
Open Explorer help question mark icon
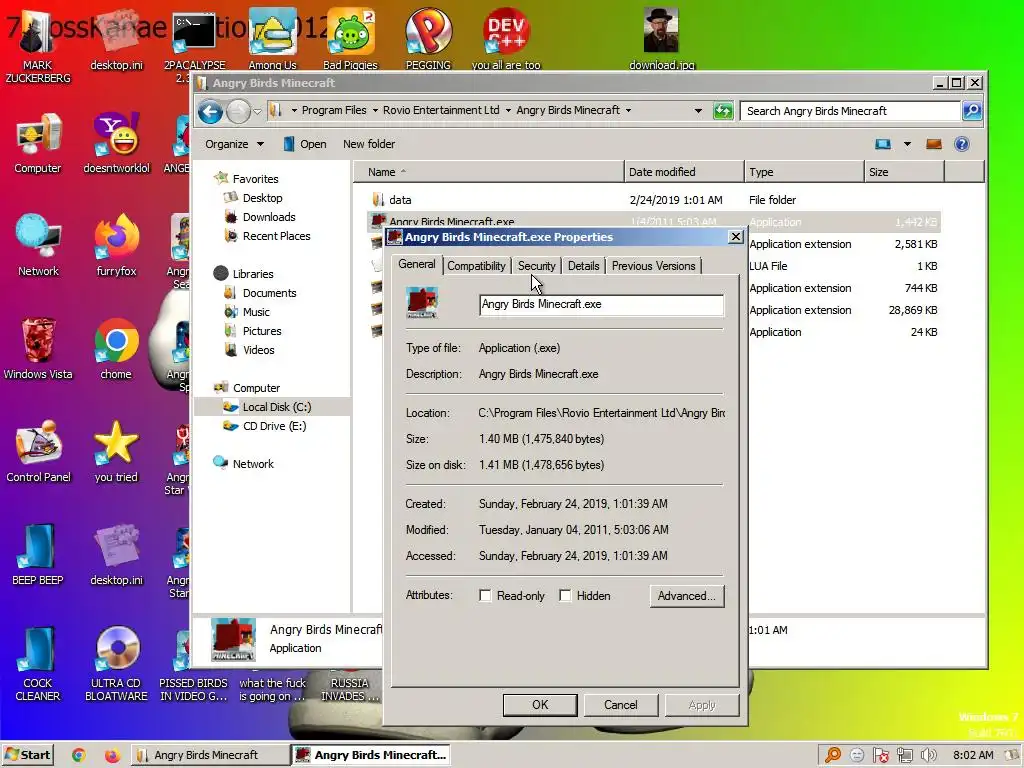961,144
